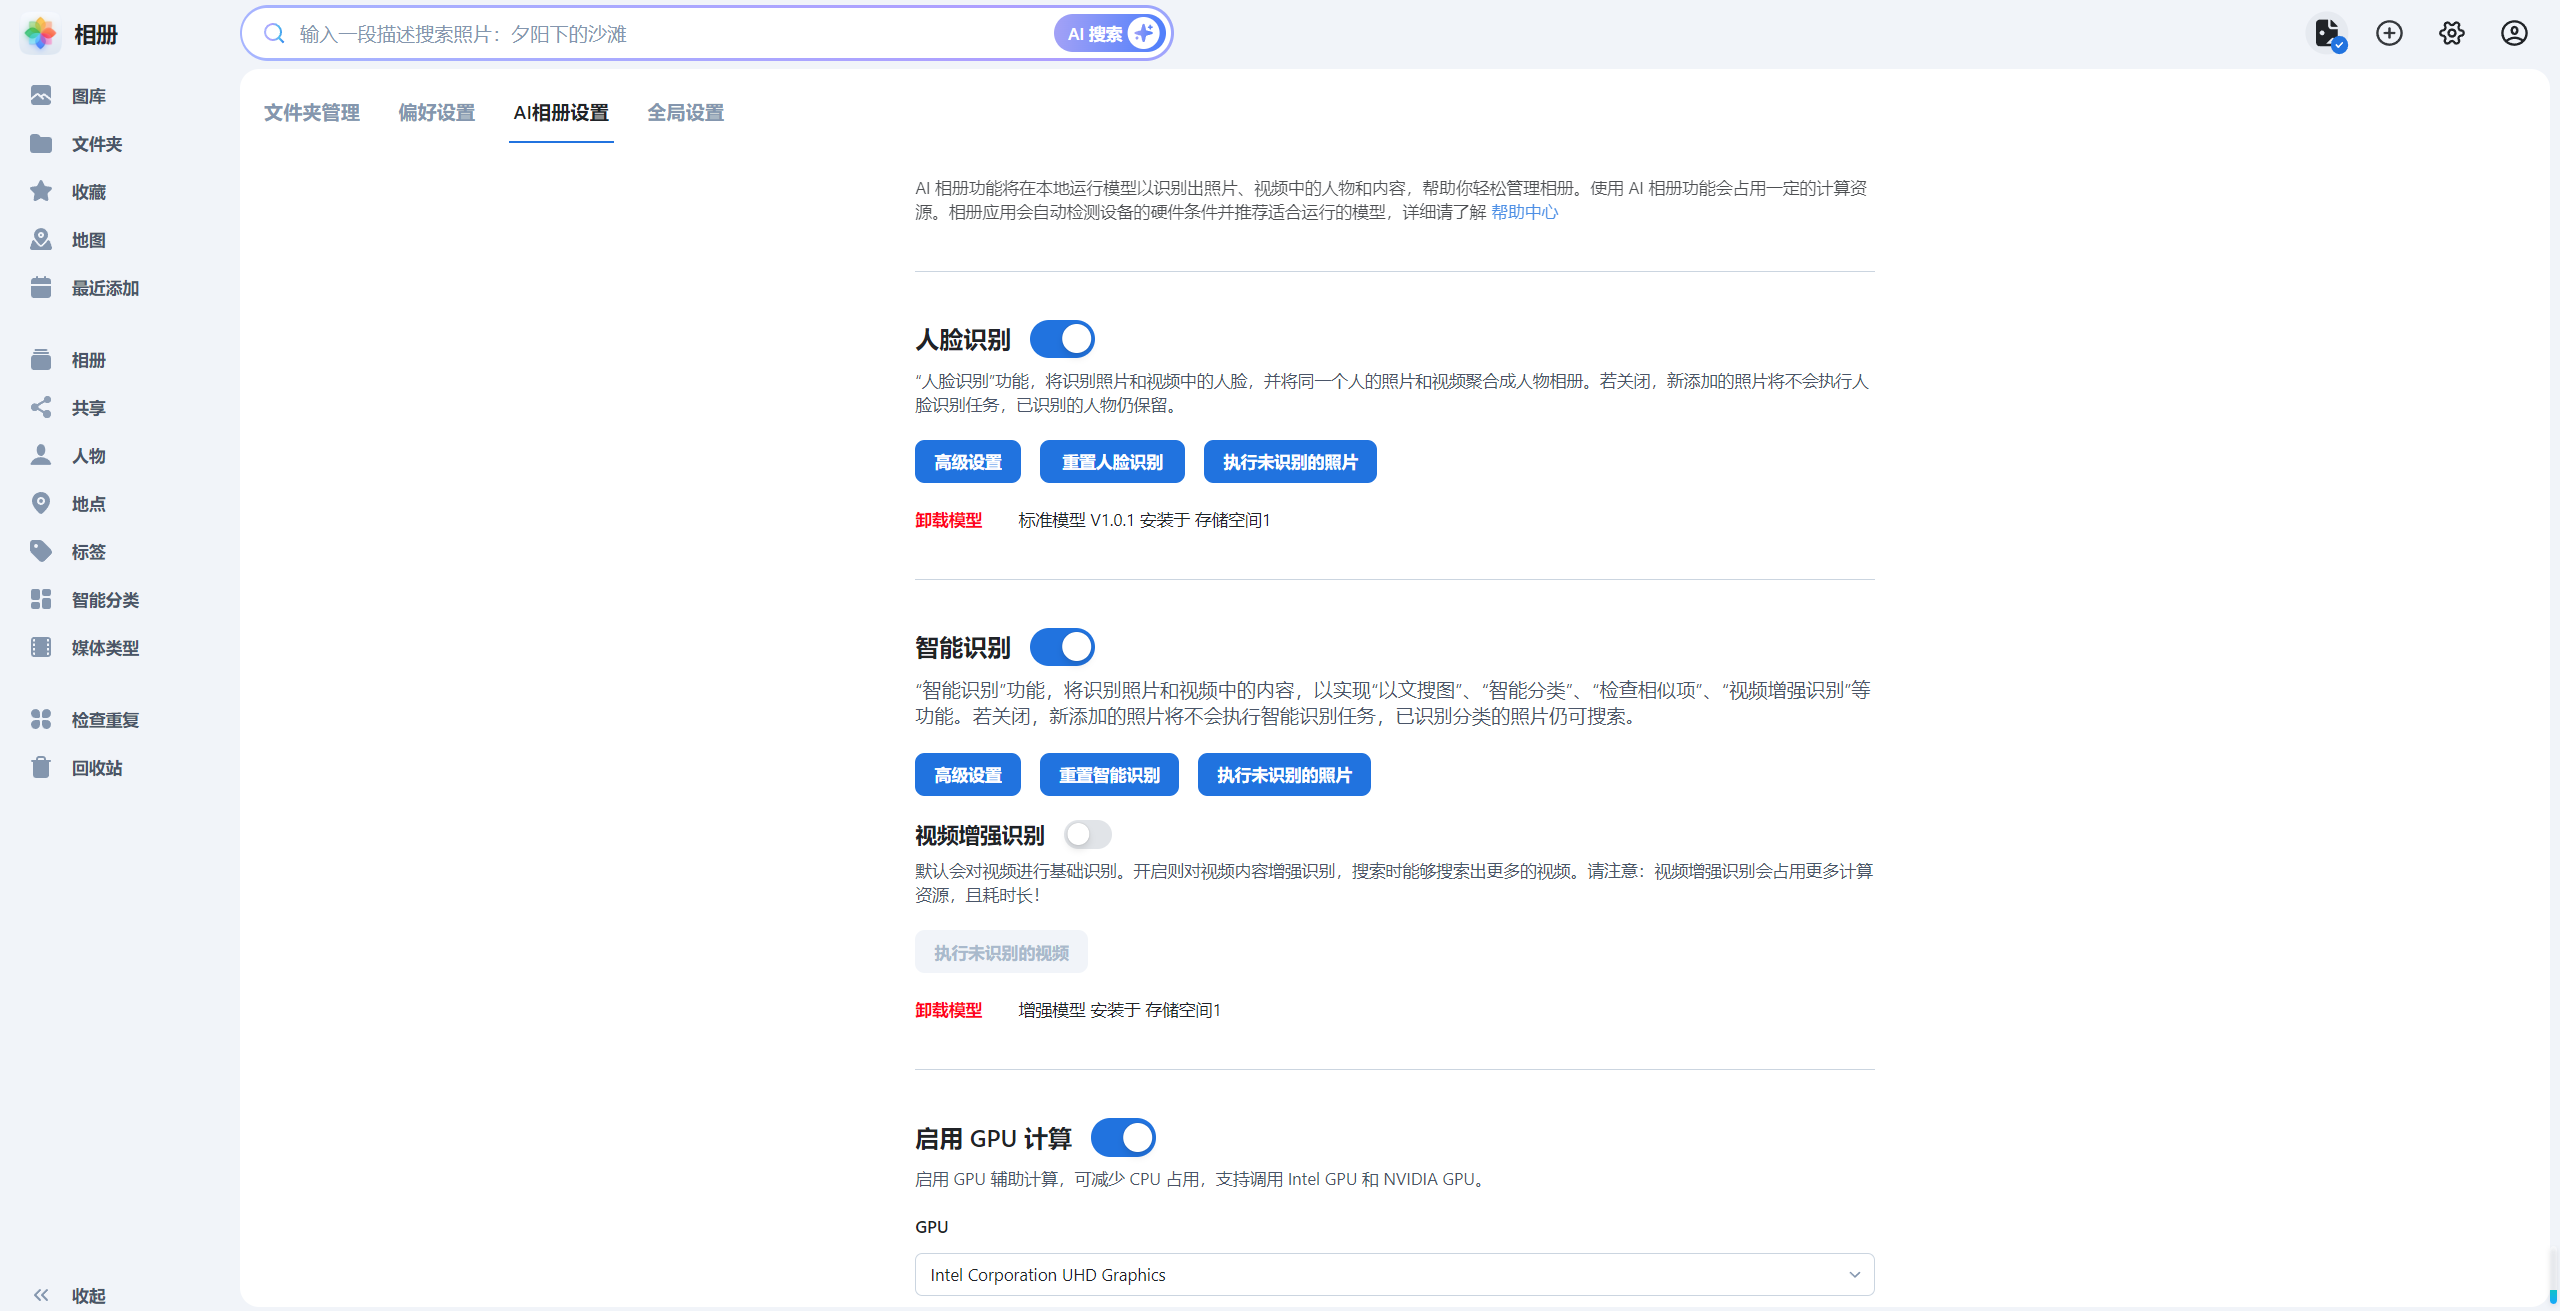Click the AI 搜索 sparkle button
Image resolution: width=2560 pixels, height=1311 pixels.
pyautogui.click(x=1110, y=34)
